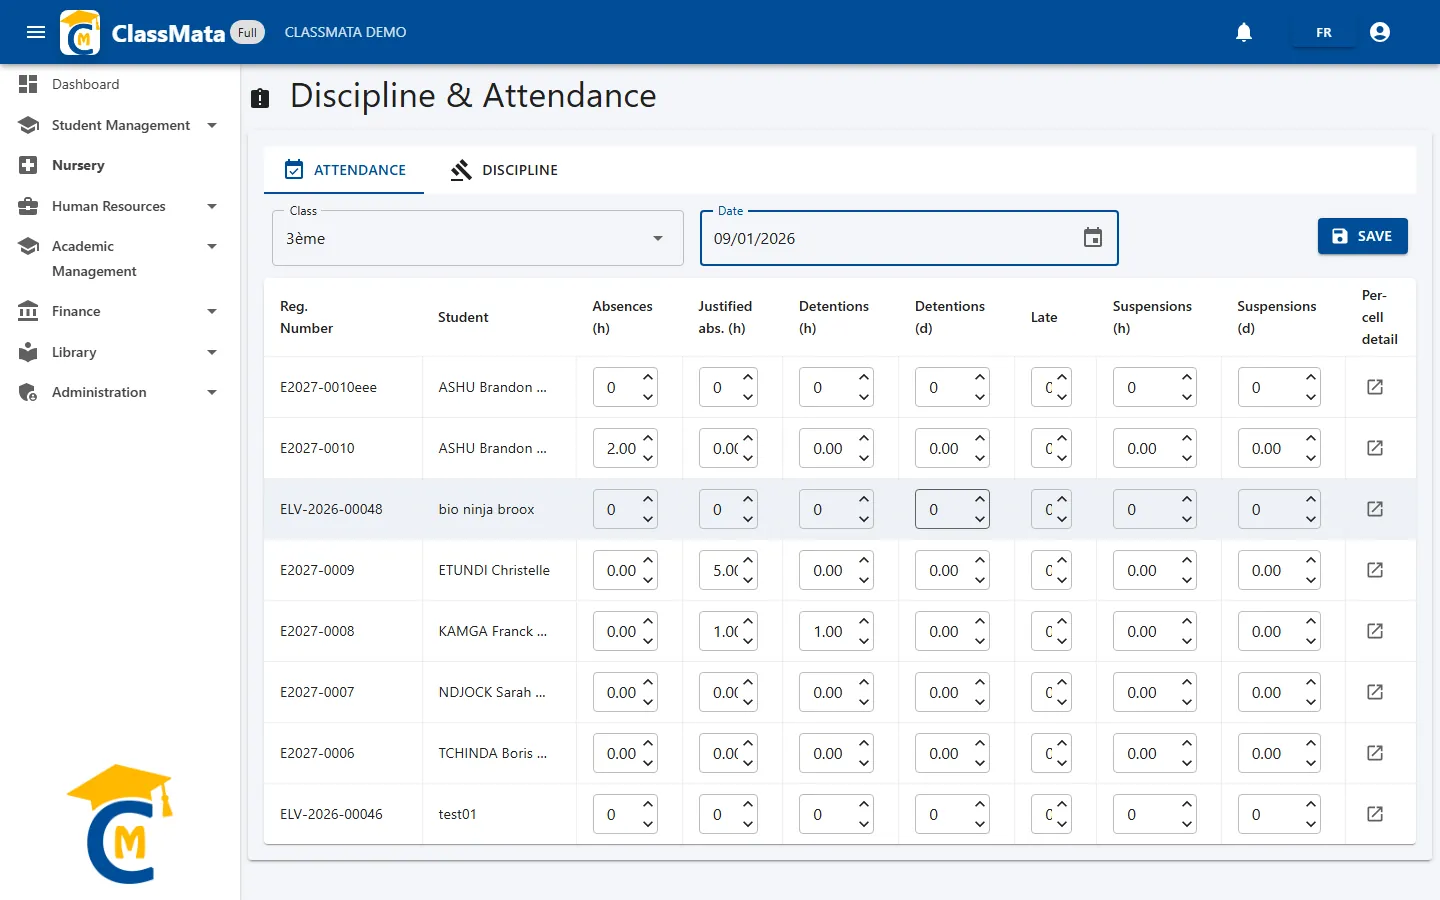Open per-cell detail for test01 row
1440x900 pixels.
coord(1375,814)
